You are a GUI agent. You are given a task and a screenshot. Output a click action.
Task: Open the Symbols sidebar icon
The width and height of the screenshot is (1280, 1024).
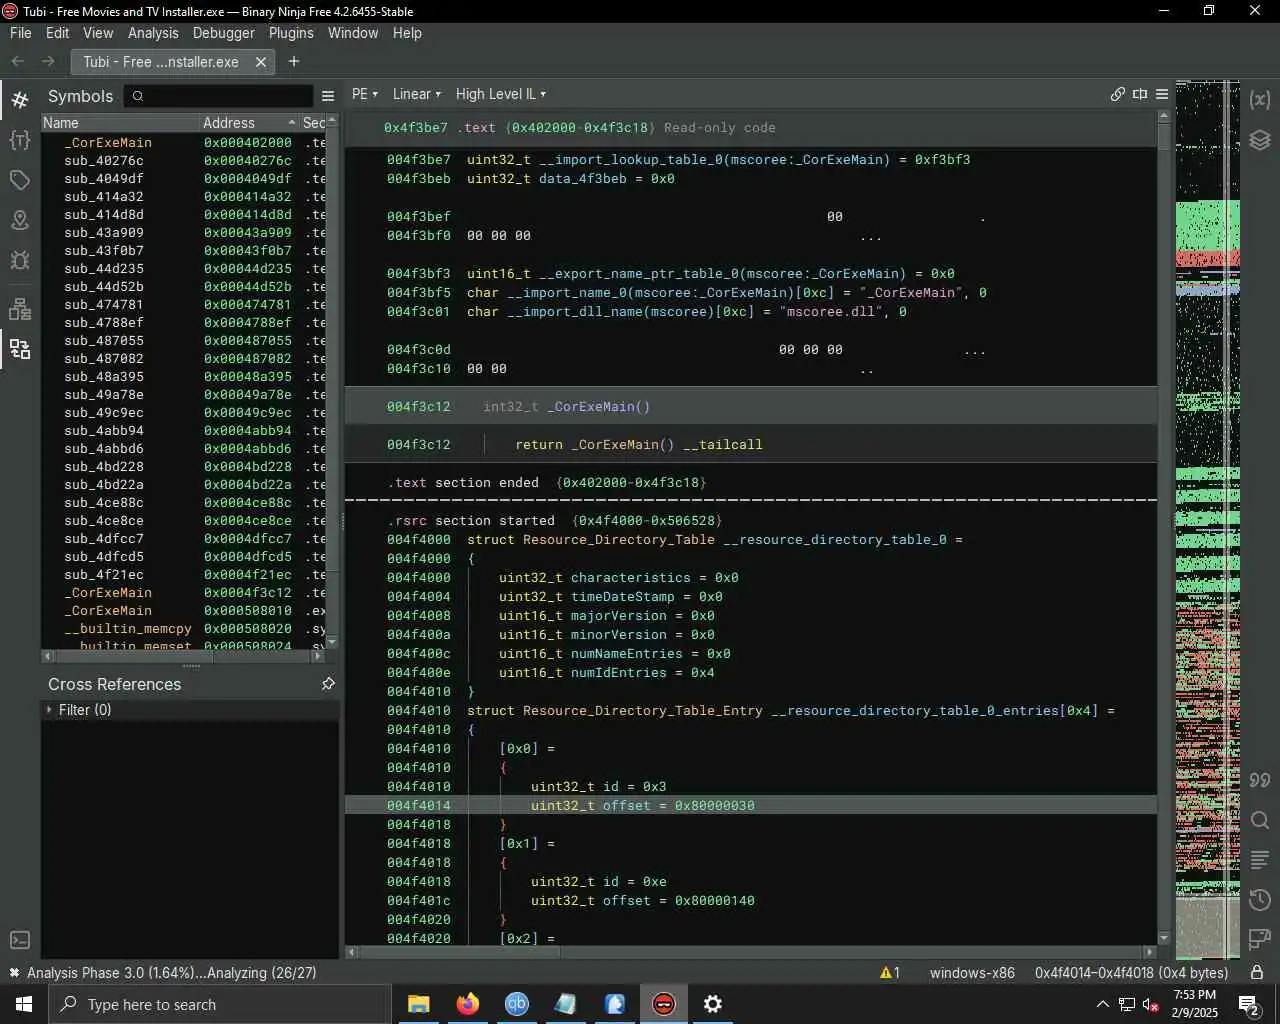[19, 99]
